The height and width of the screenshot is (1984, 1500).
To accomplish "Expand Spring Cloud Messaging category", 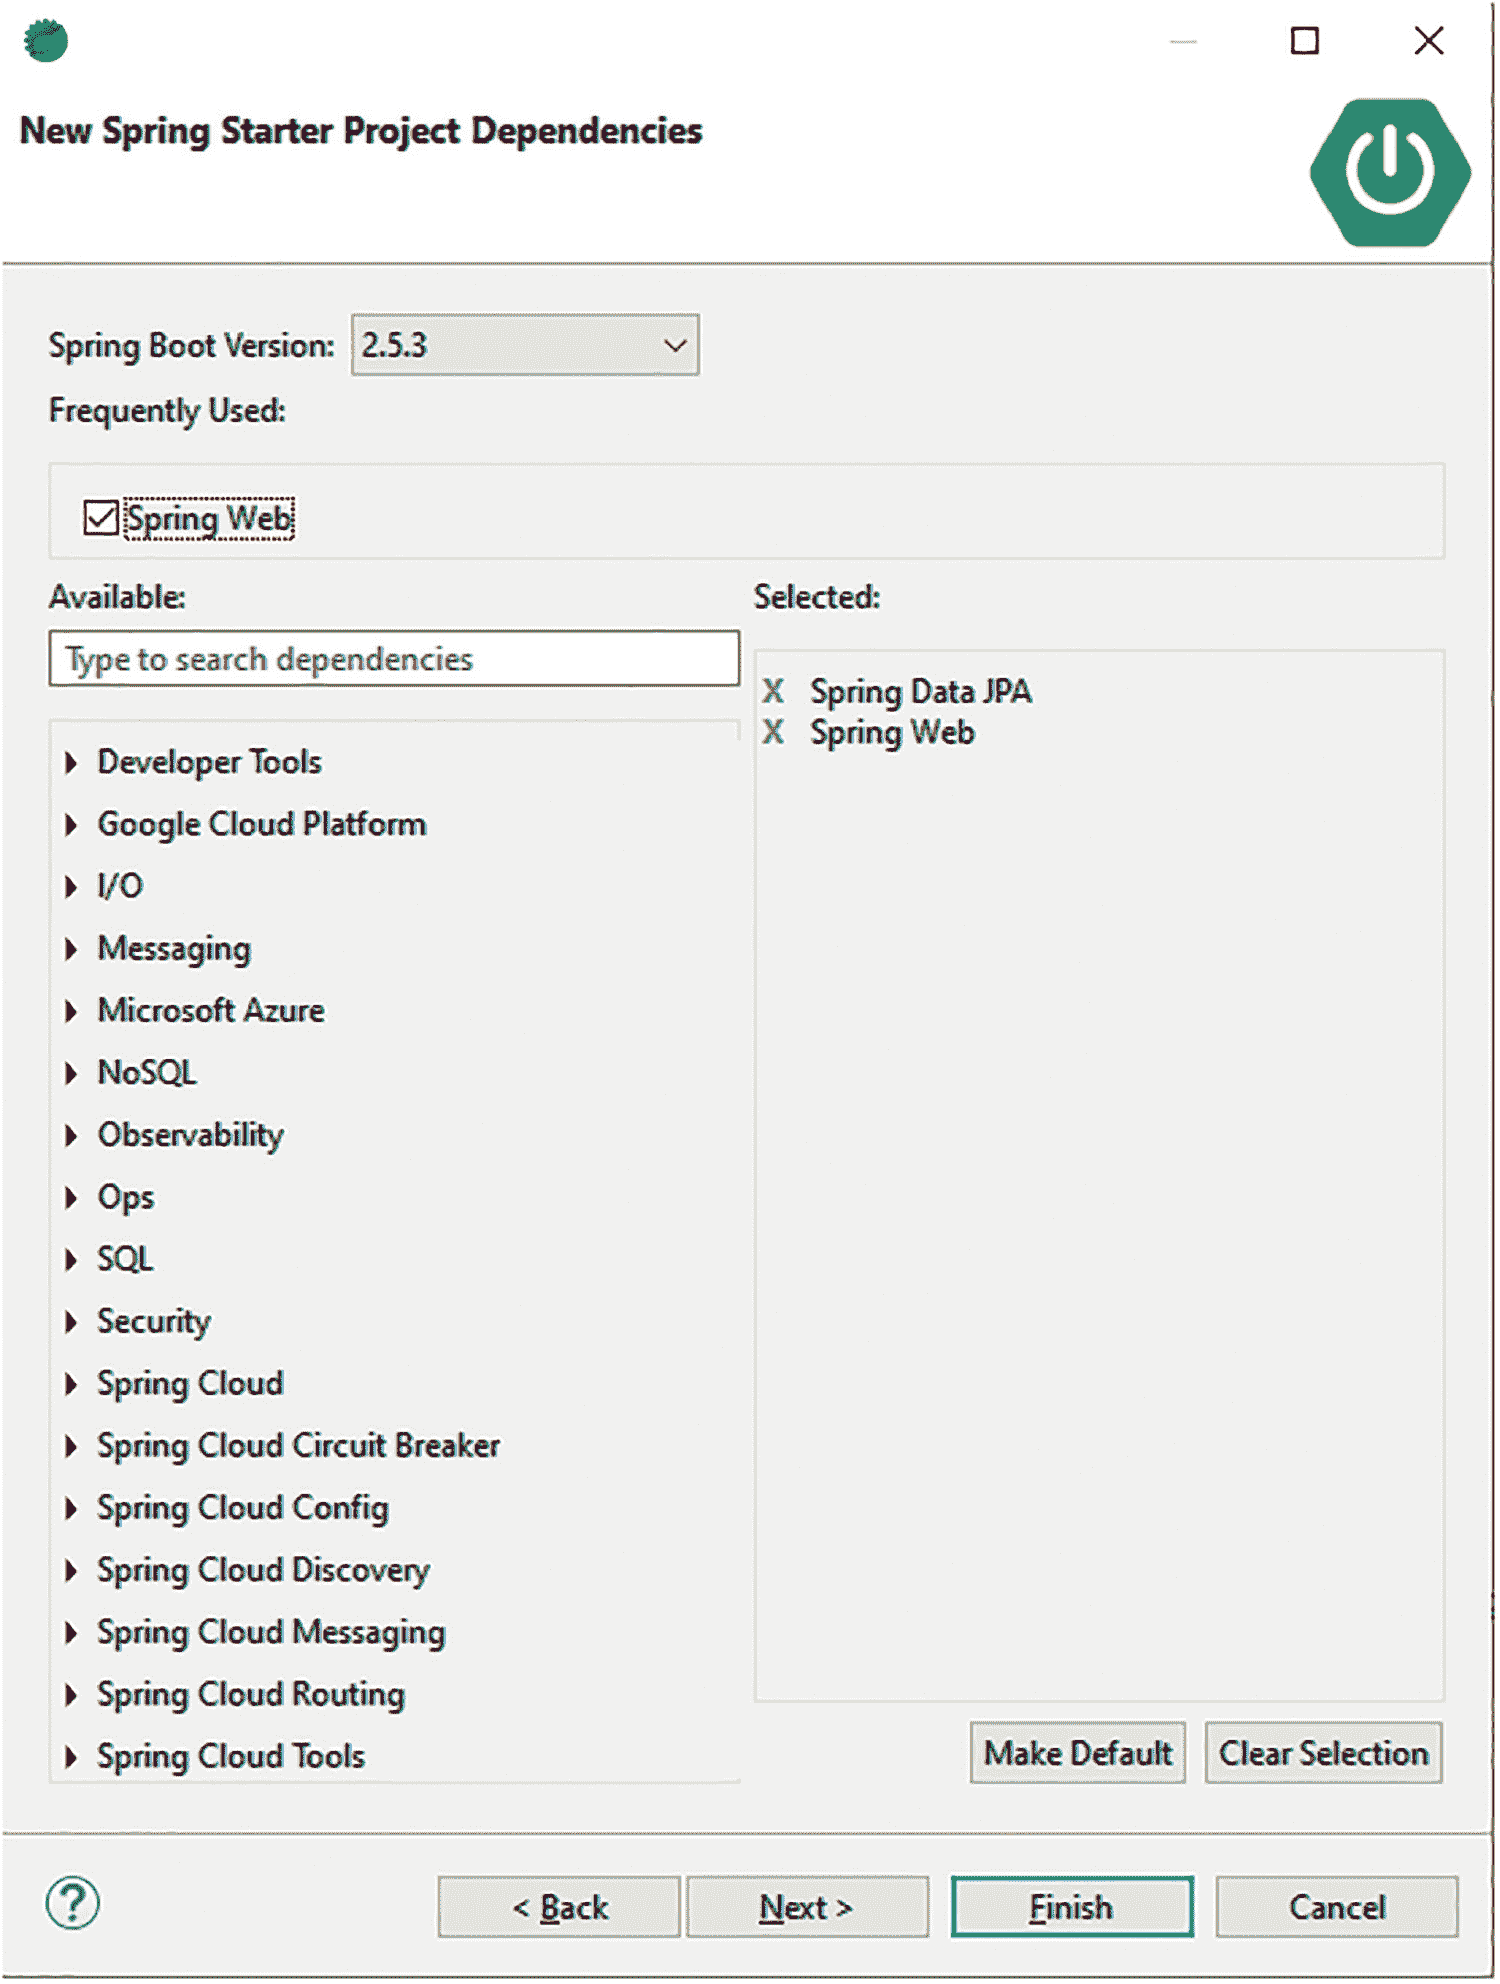I will 71,1634.
